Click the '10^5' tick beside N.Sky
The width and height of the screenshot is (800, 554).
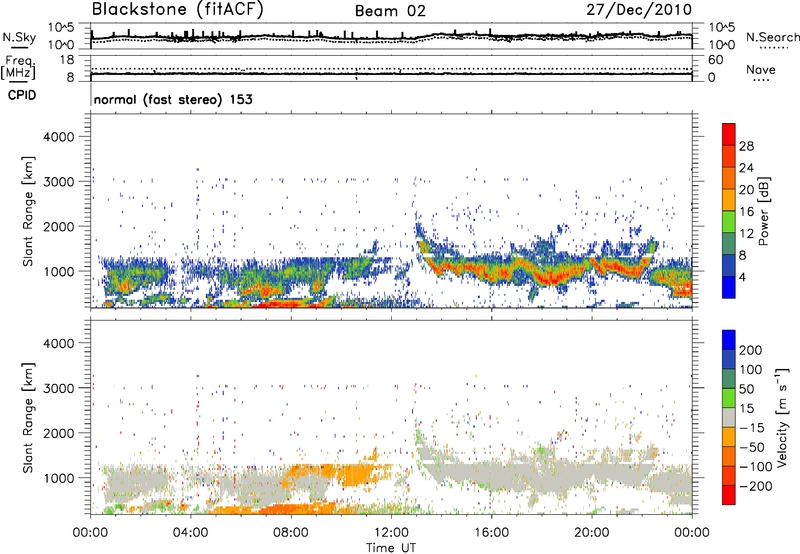pyautogui.click(x=61, y=28)
